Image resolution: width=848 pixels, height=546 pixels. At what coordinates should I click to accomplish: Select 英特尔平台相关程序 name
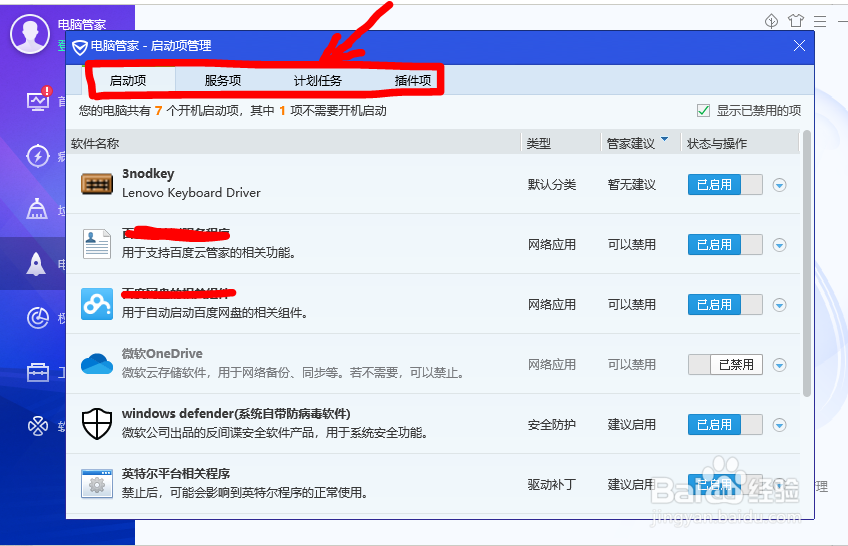176,474
